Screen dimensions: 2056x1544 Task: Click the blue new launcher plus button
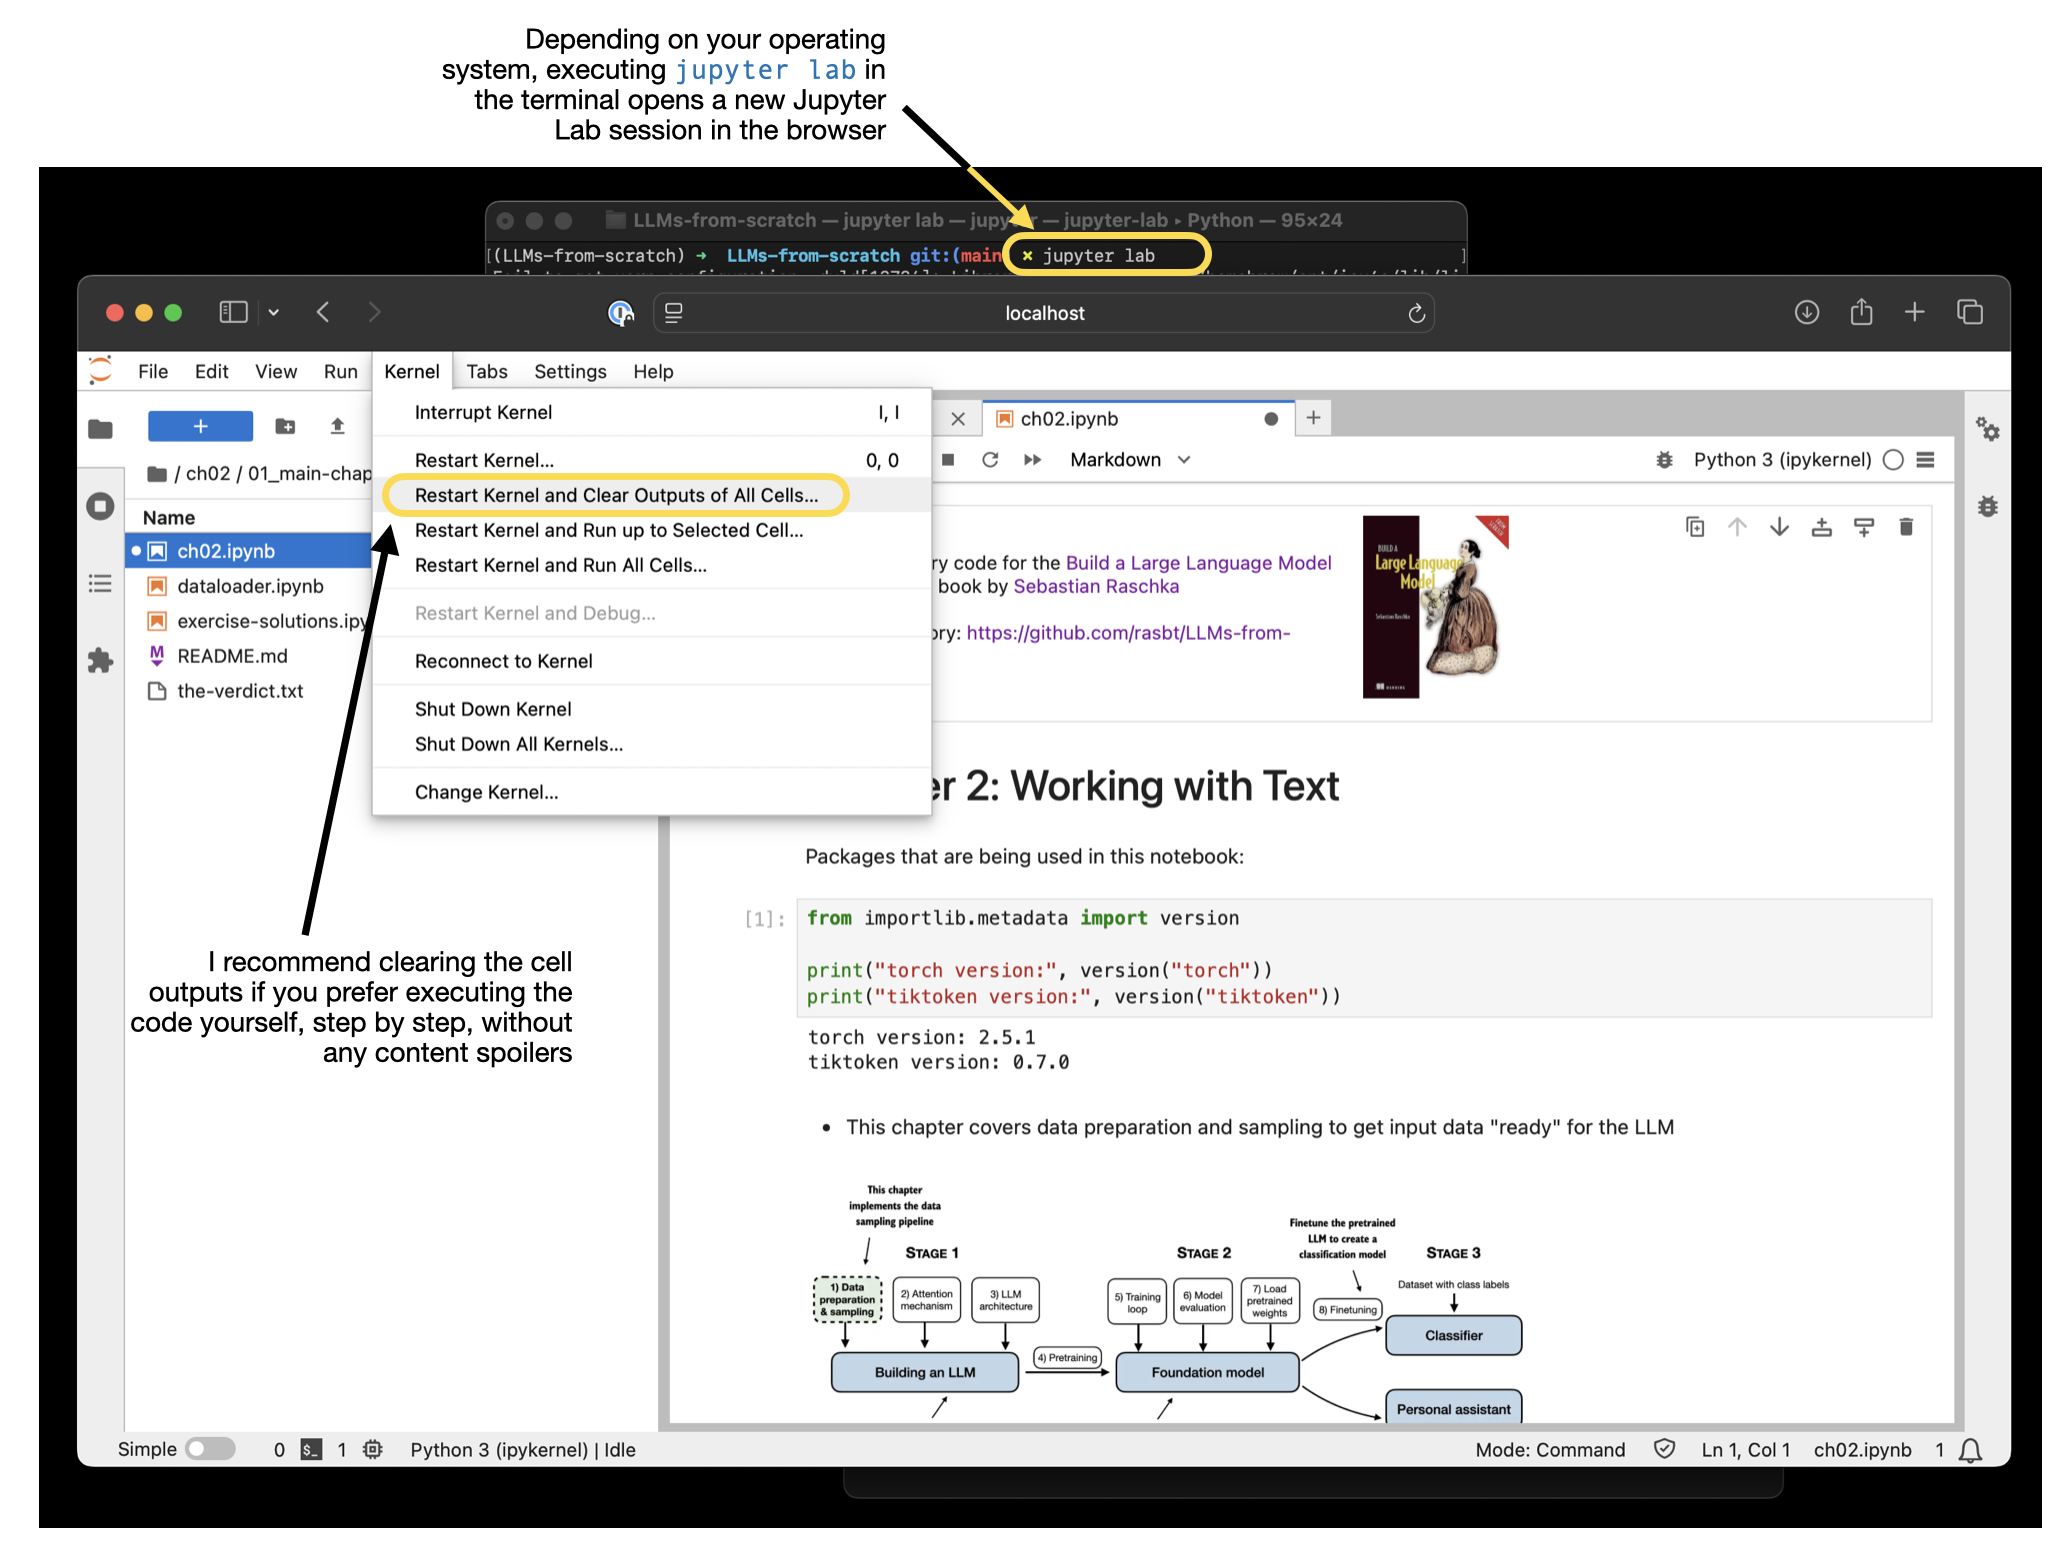click(200, 426)
